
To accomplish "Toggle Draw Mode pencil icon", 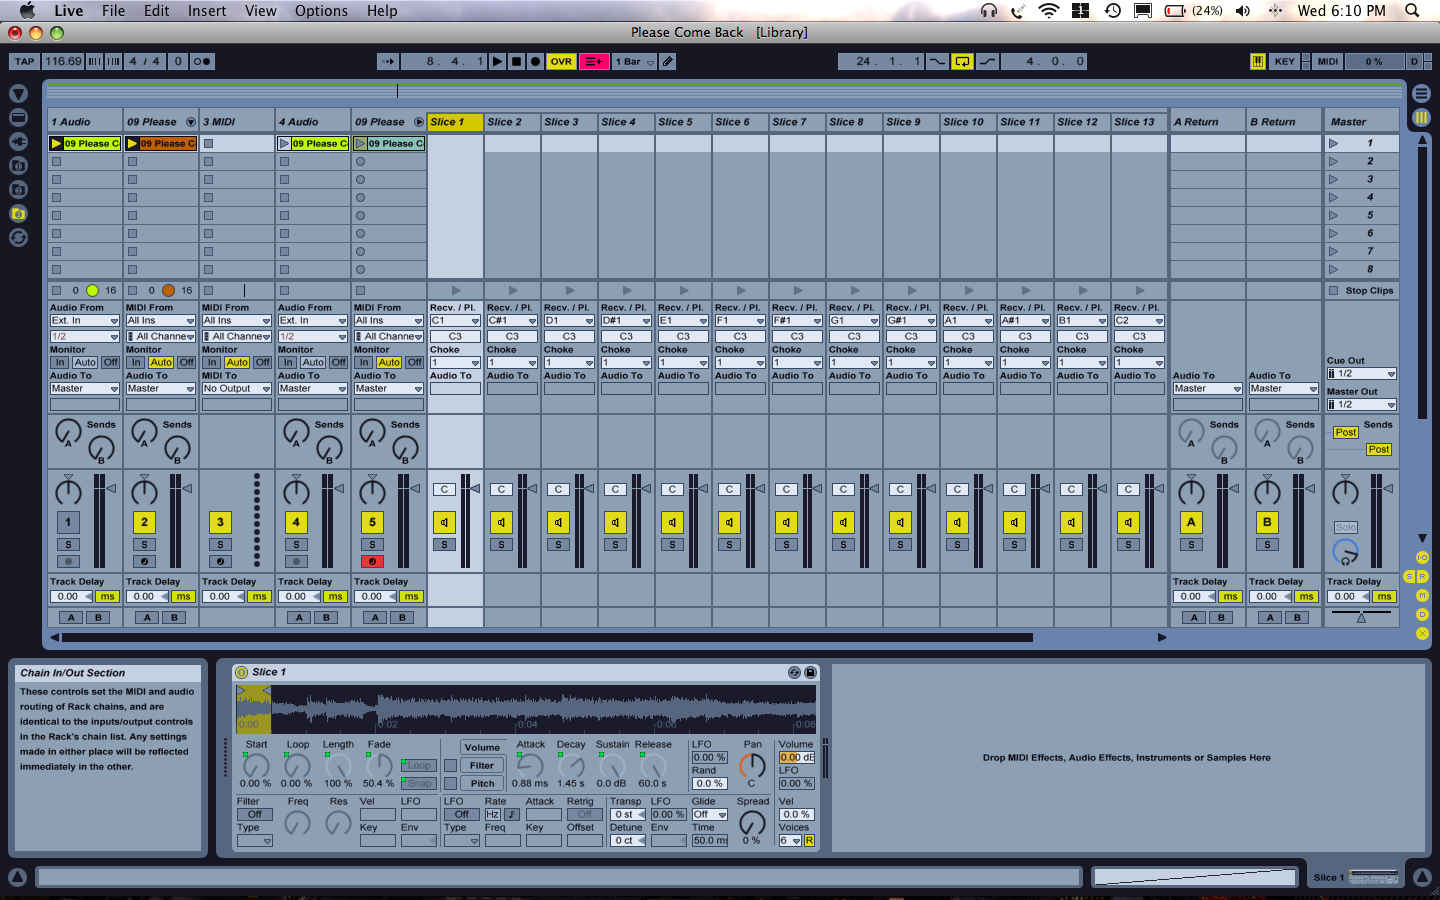I will point(668,61).
